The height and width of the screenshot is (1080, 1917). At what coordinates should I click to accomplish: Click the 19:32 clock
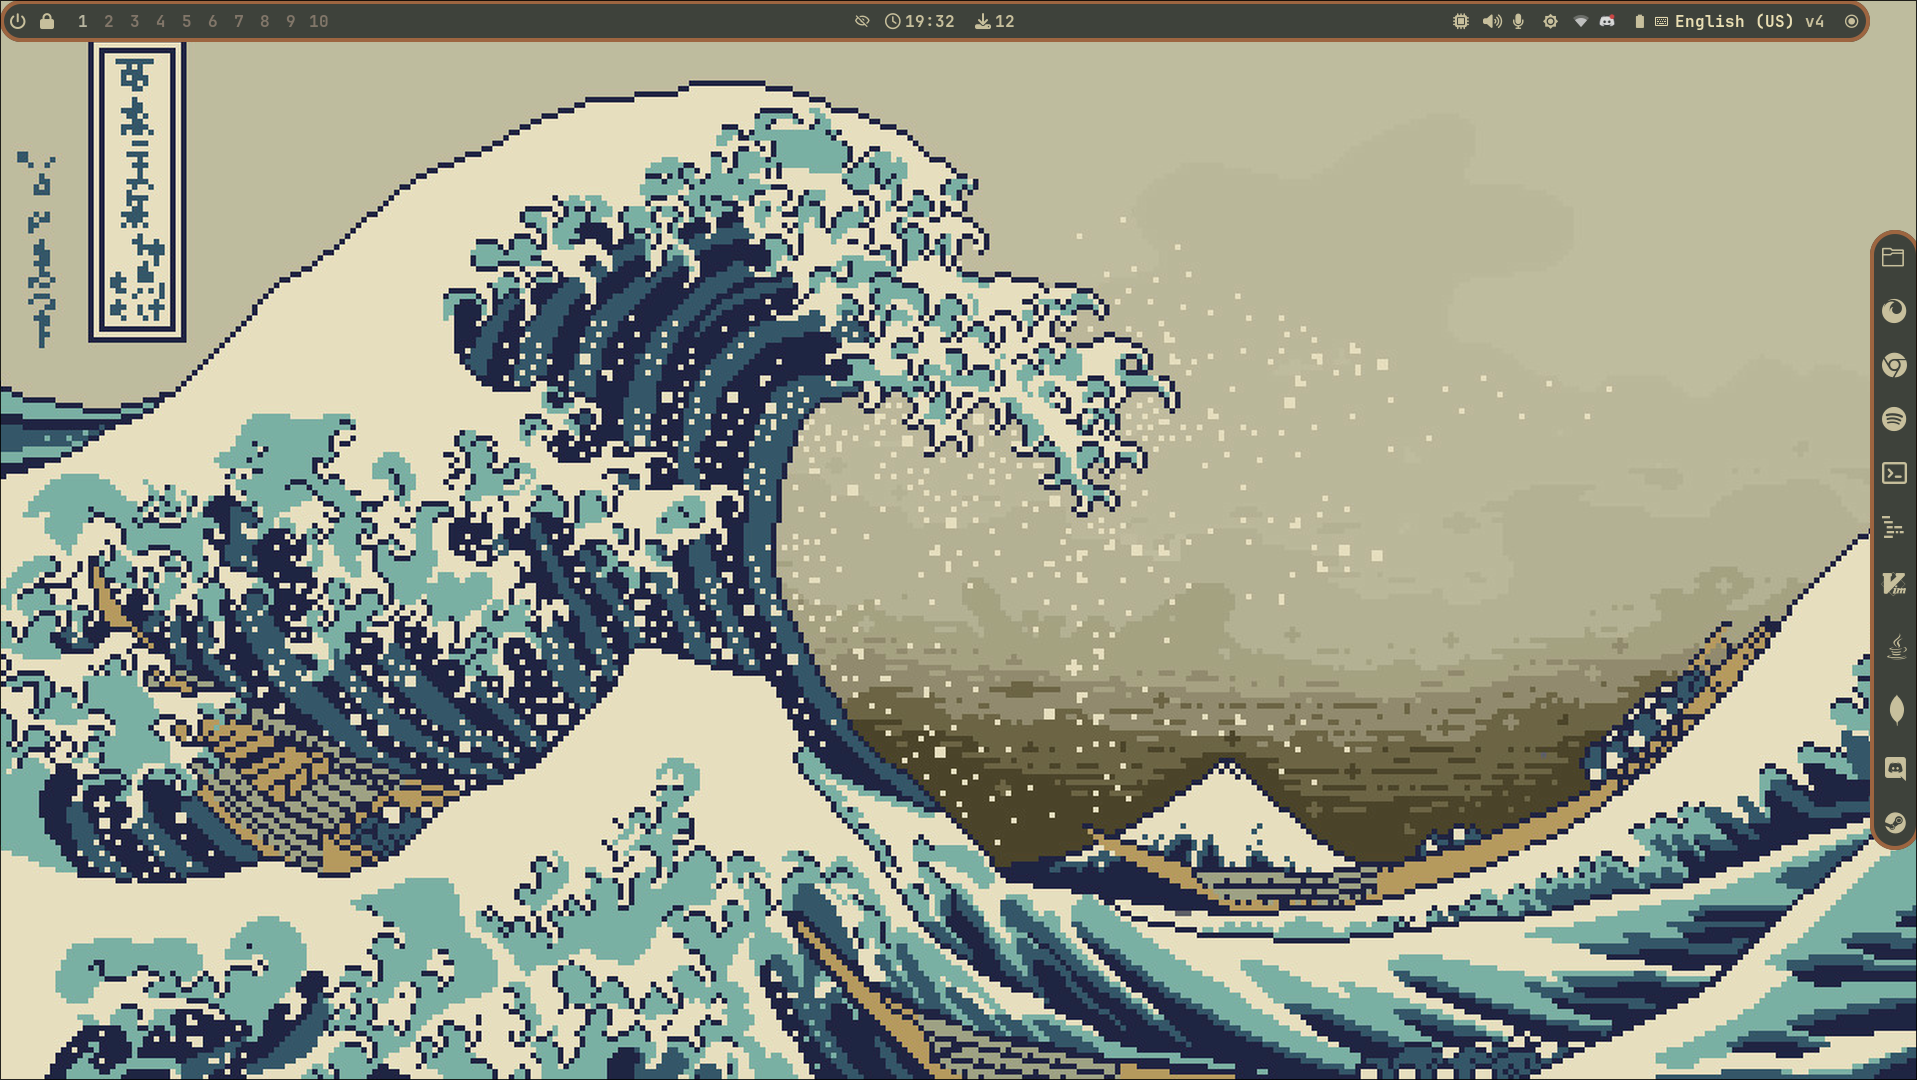[x=920, y=21]
